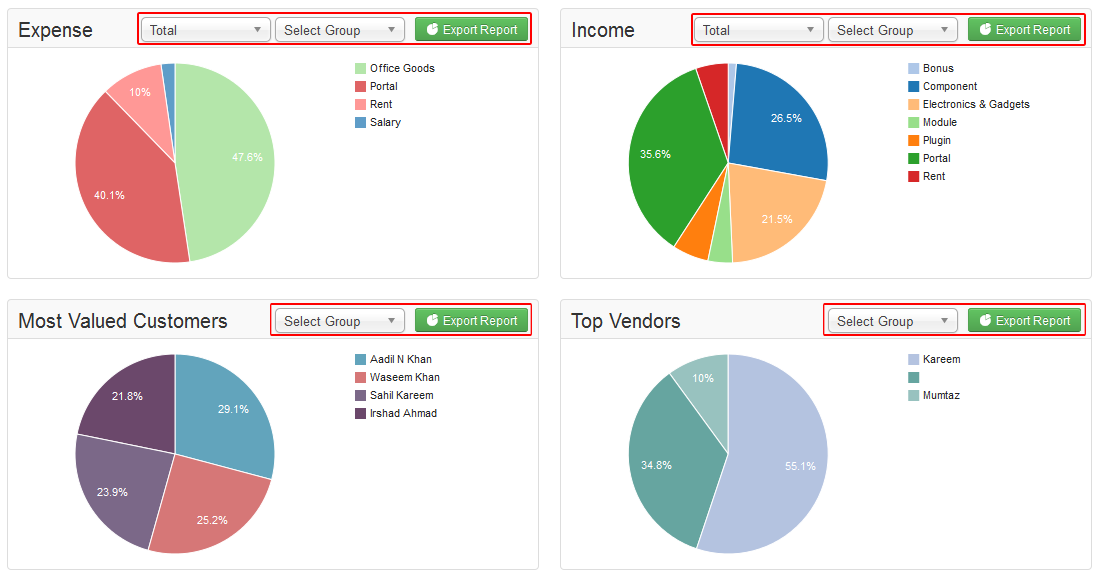Click the Component legend color swatch
Screen dimensions: 1100x577
click(913, 86)
